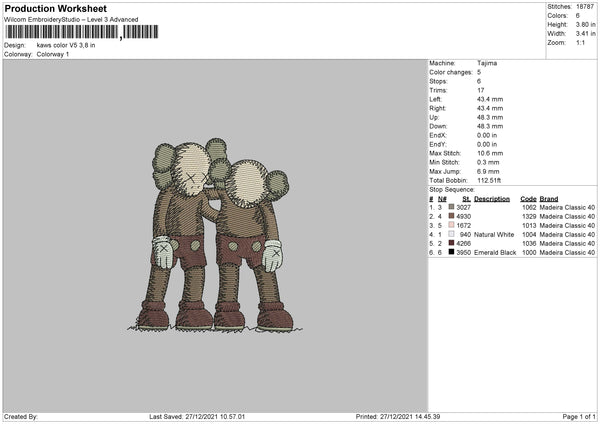
Task: Click the embroidered Kaws figures preview
Action: [215, 235]
